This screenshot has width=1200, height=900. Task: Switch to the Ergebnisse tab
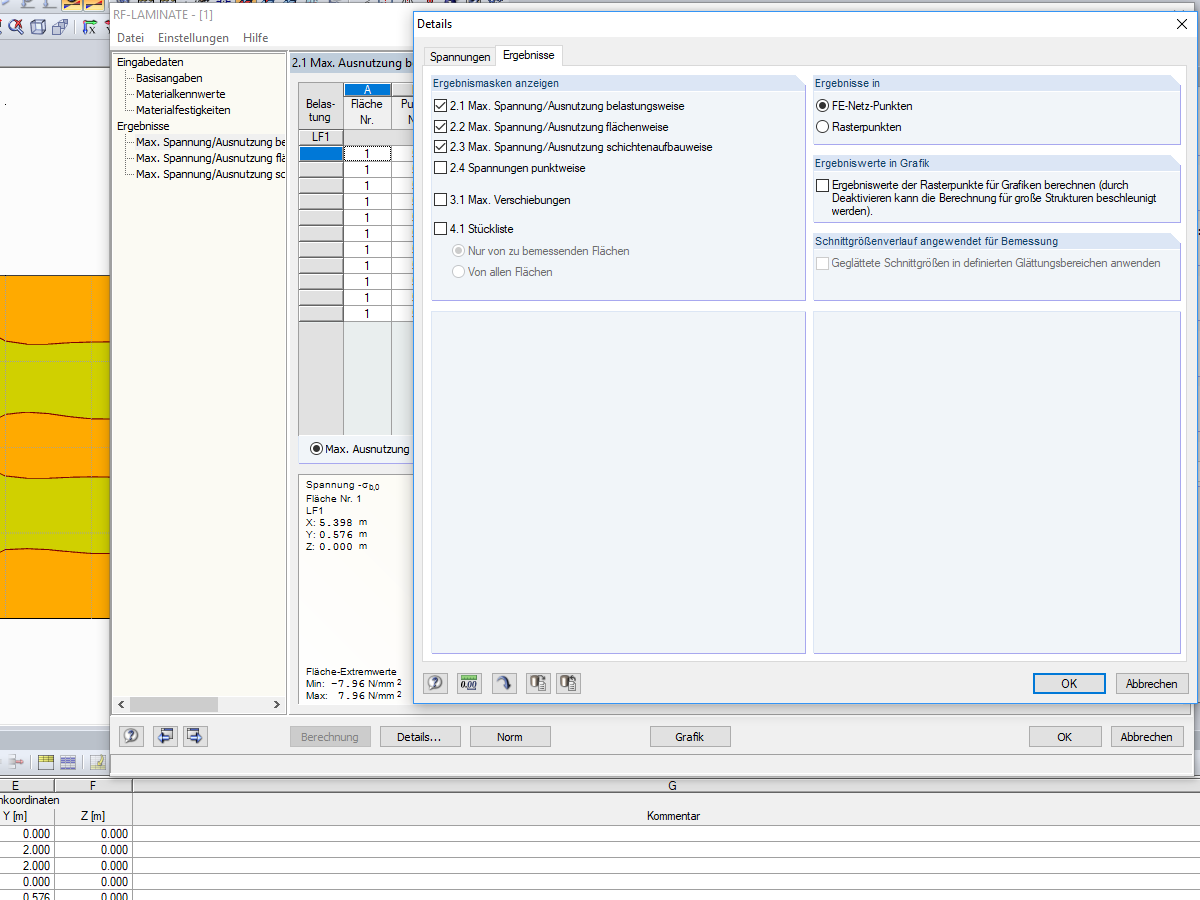point(528,55)
